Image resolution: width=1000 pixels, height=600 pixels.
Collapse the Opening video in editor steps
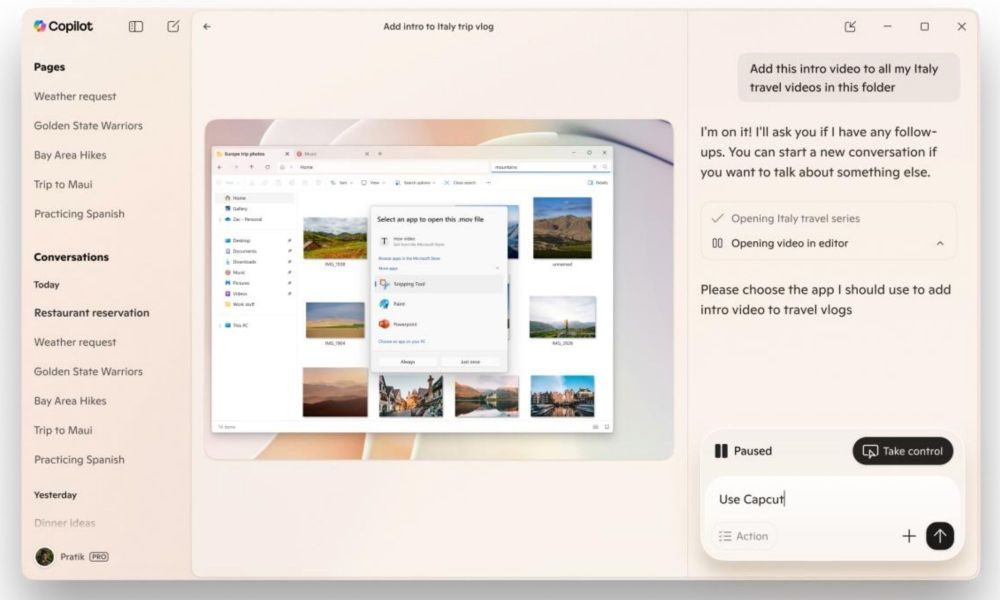[x=939, y=243]
